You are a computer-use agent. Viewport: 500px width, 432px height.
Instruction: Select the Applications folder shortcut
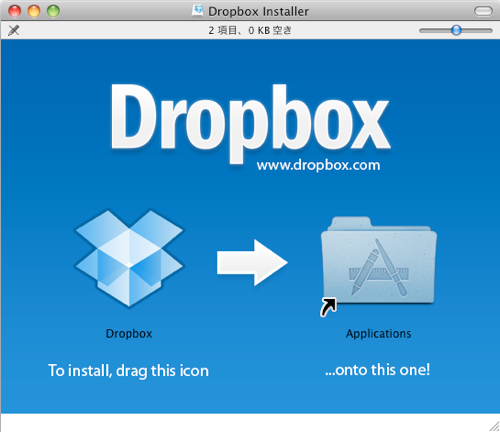click(x=378, y=266)
